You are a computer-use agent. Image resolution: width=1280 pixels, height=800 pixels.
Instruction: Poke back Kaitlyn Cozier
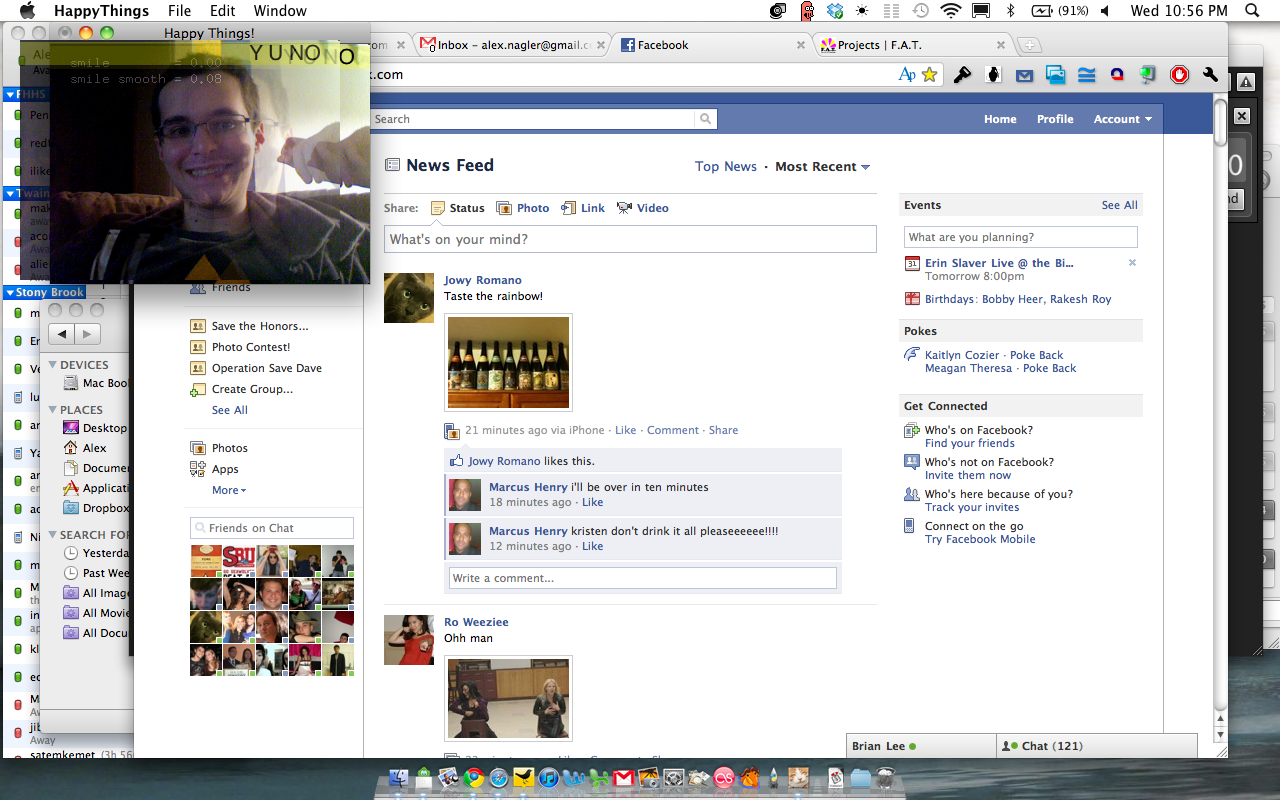pos(1037,355)
